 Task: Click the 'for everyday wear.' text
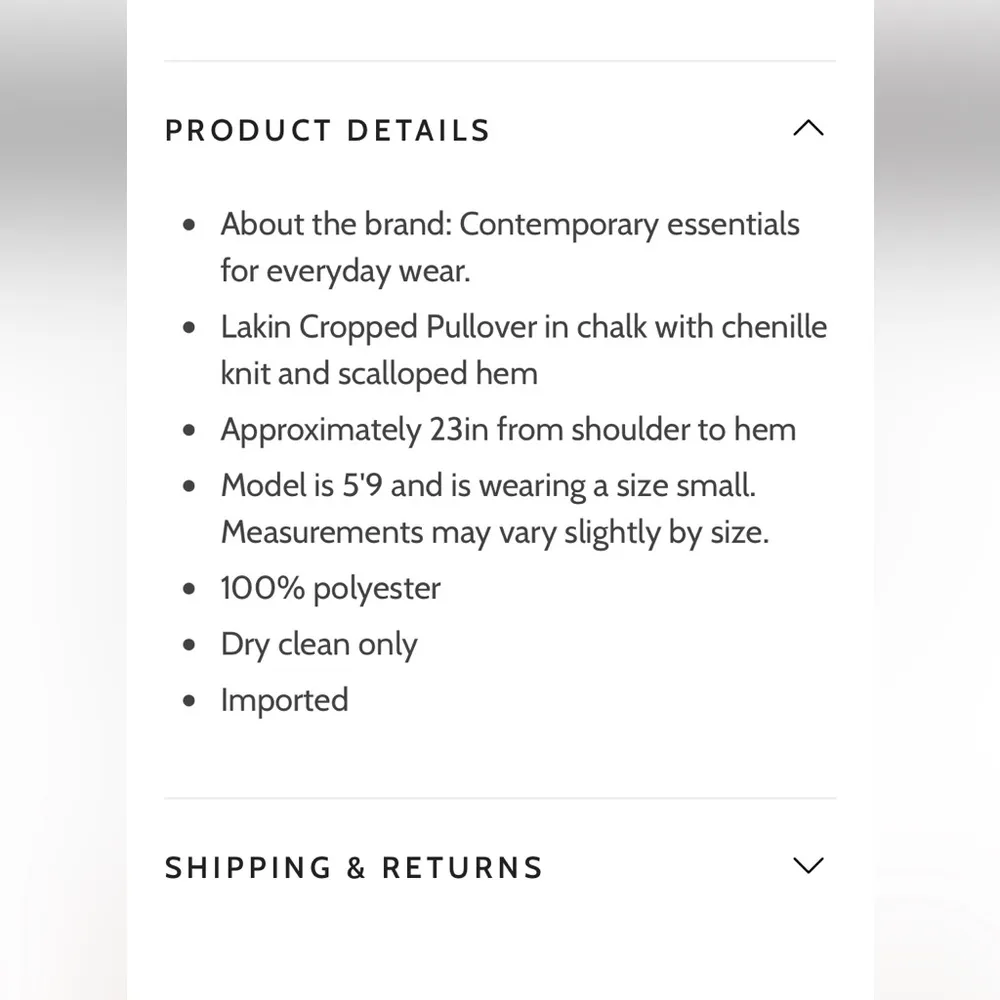345,271
